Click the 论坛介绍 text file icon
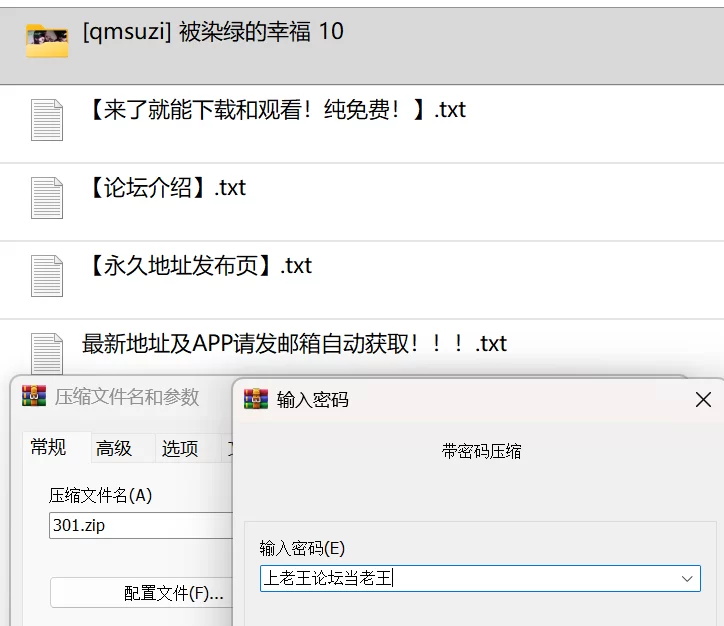724x626 pixels. click(x=47, y=198)
